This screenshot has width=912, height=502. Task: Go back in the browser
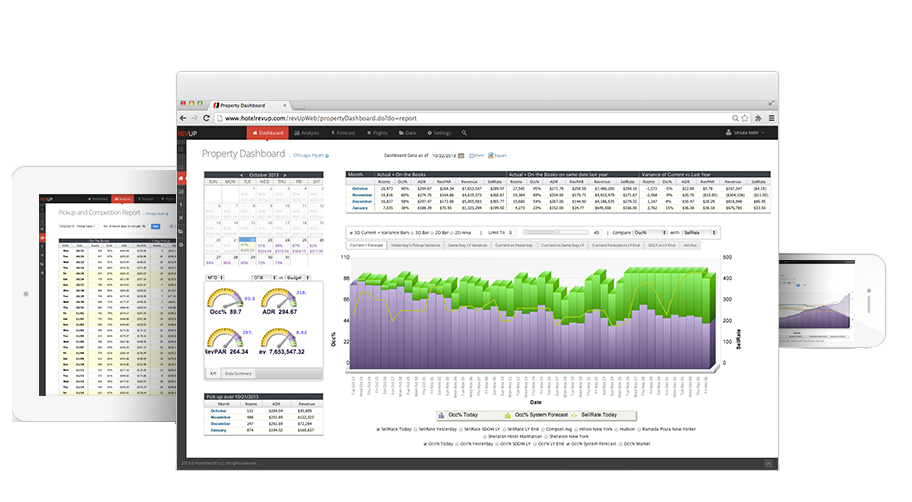[x=183, y=118]
